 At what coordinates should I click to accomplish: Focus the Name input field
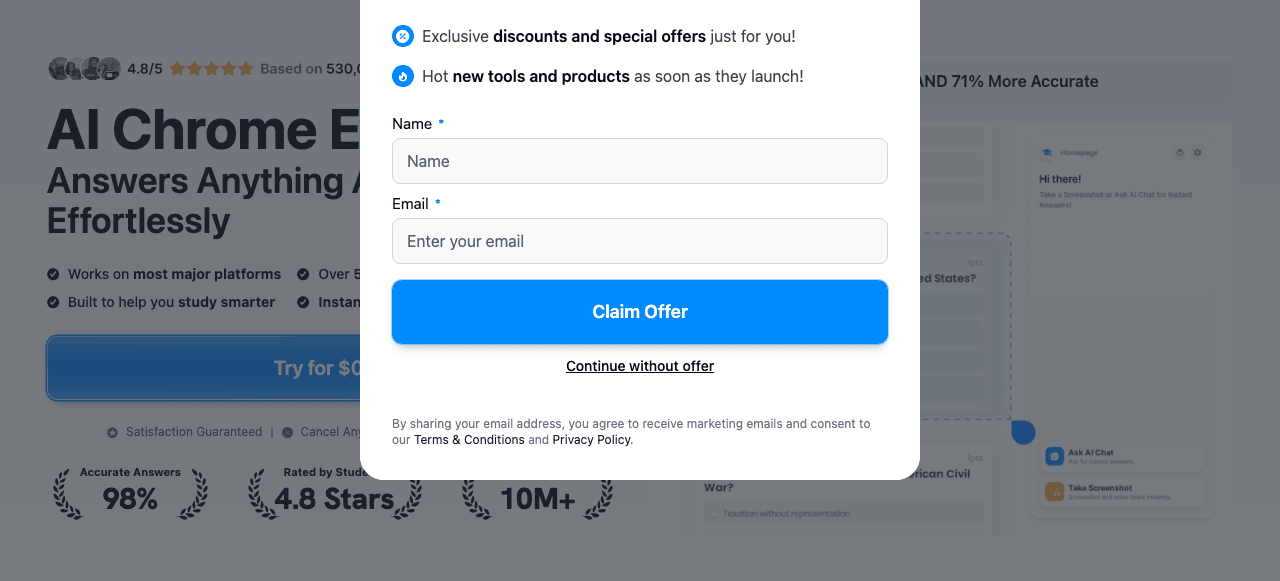(640, 161)
